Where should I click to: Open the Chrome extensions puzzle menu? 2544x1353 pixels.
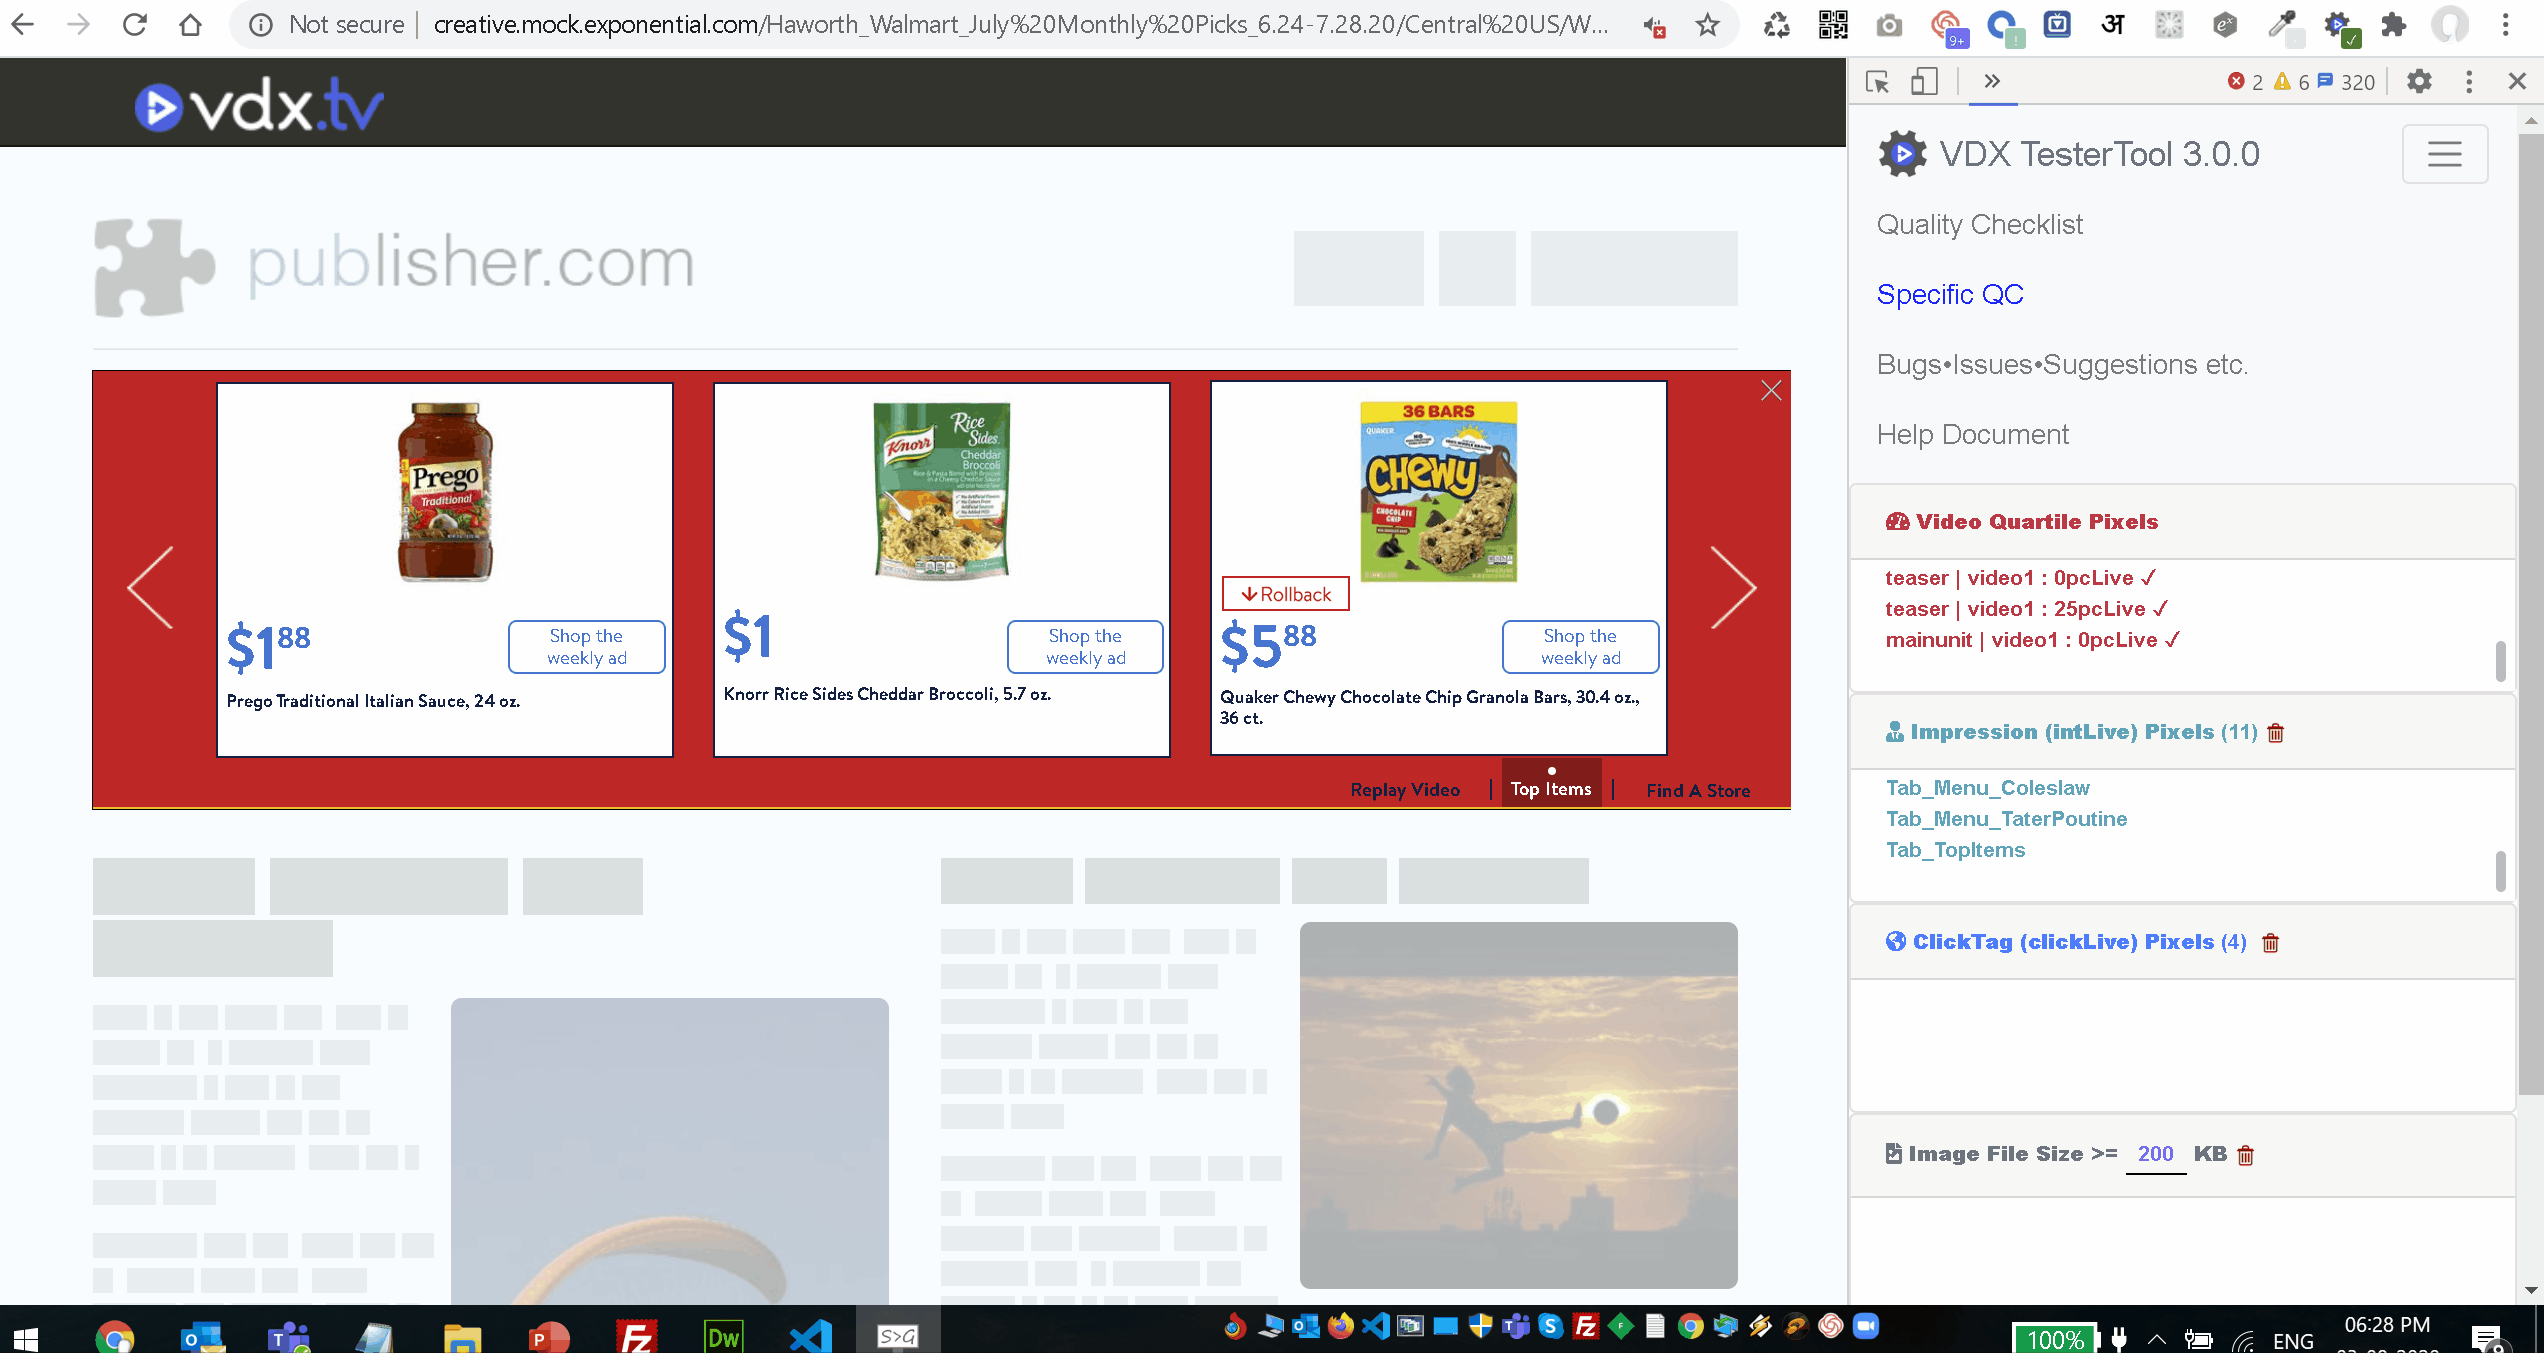2394,25
